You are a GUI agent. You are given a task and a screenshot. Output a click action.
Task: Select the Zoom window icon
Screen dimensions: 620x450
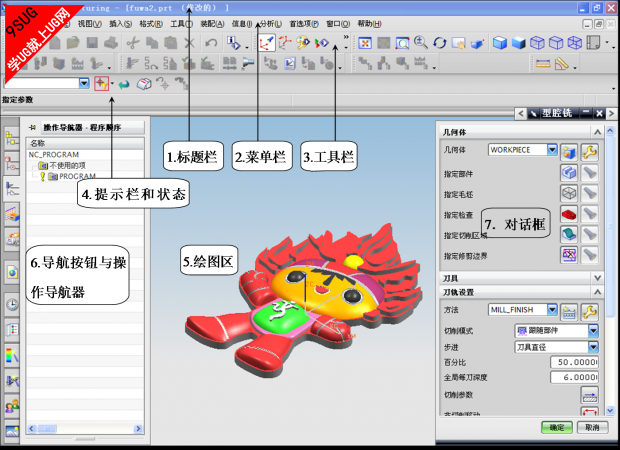click(403, 43)
